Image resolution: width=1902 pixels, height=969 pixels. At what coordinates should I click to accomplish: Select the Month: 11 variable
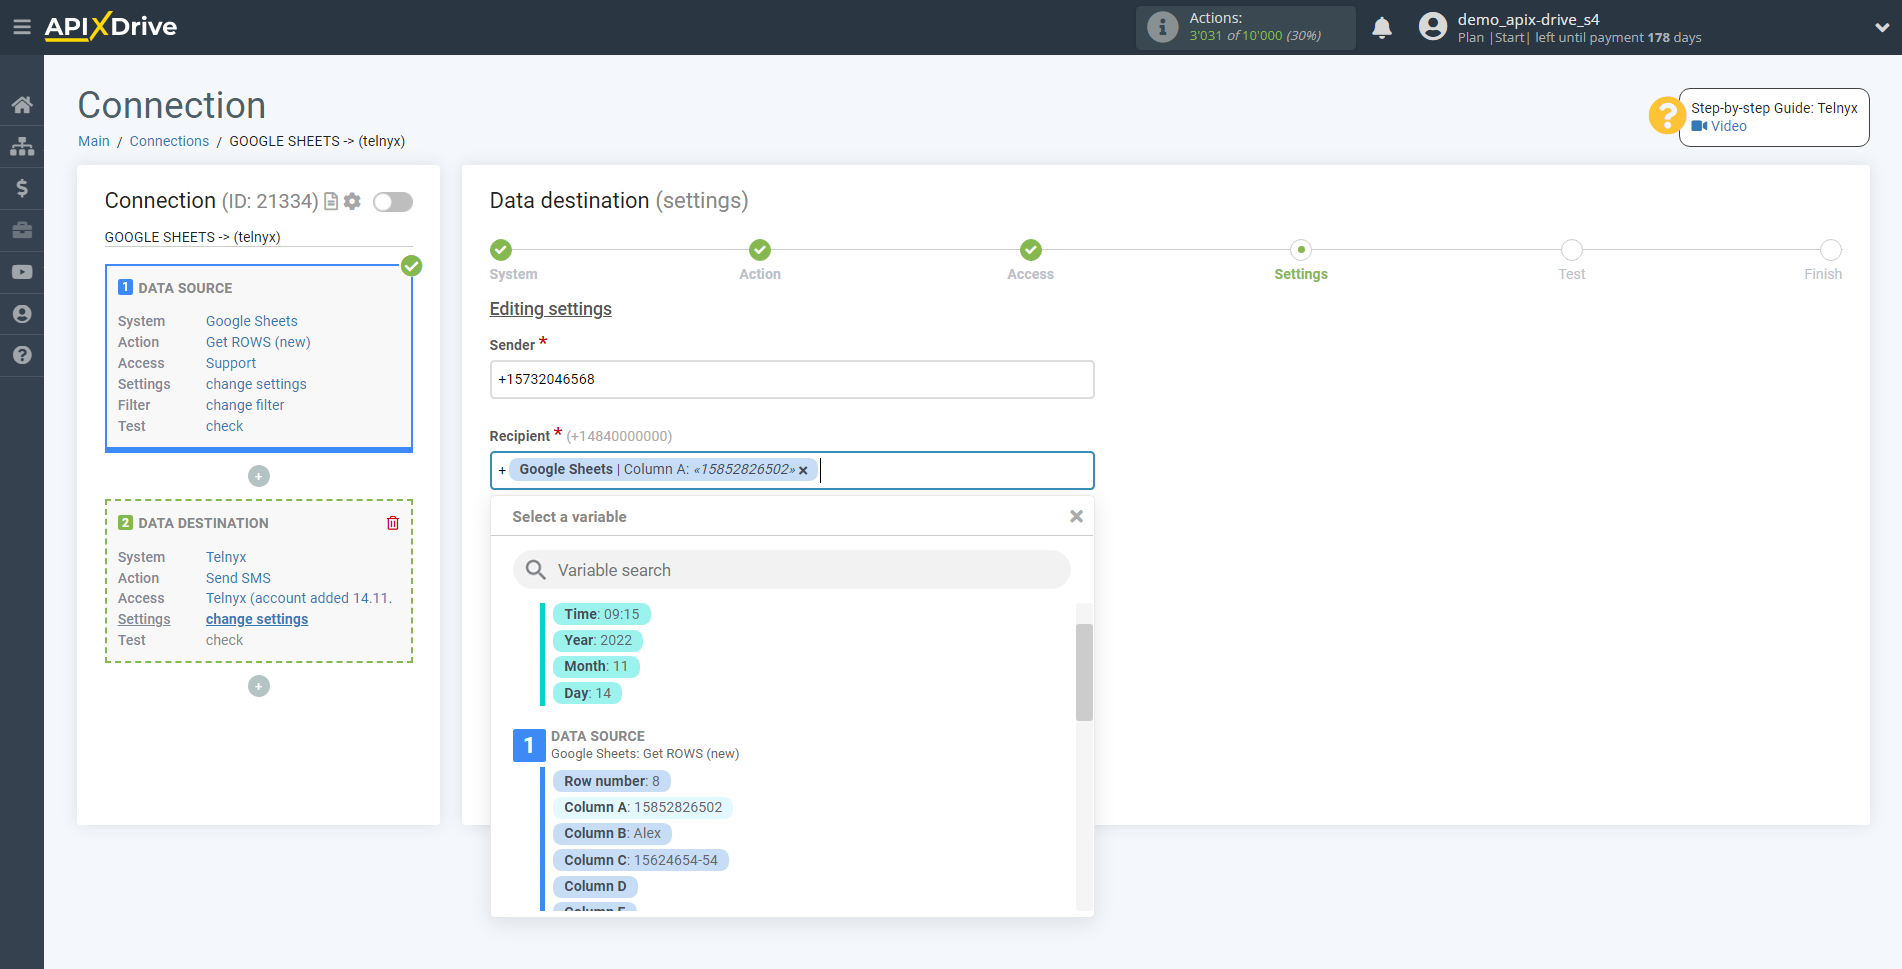tap(596, 666)
